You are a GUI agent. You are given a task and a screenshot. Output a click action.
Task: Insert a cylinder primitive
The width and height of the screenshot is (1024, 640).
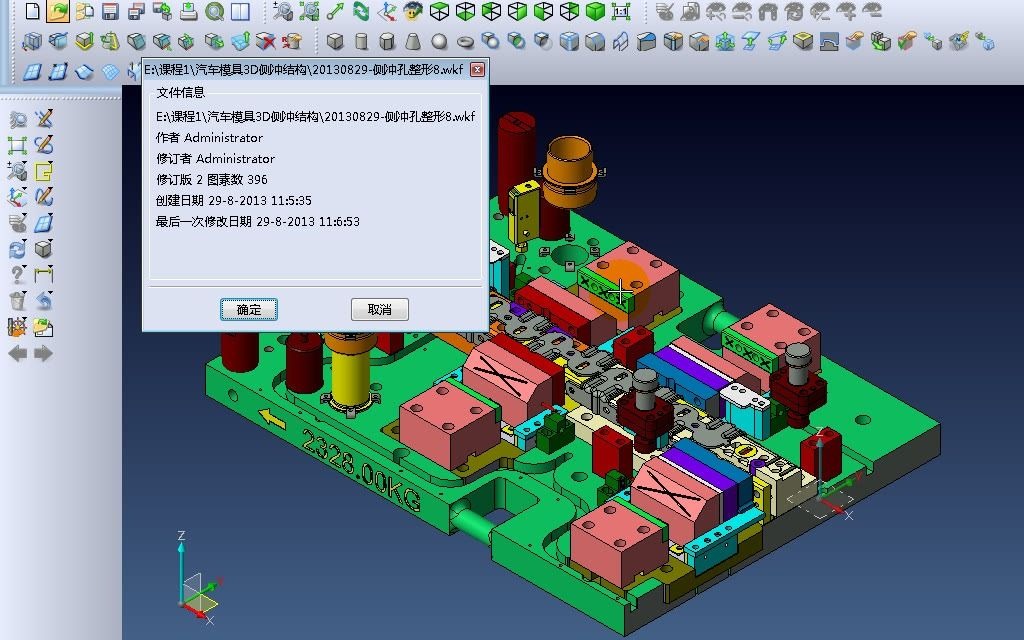360,42
